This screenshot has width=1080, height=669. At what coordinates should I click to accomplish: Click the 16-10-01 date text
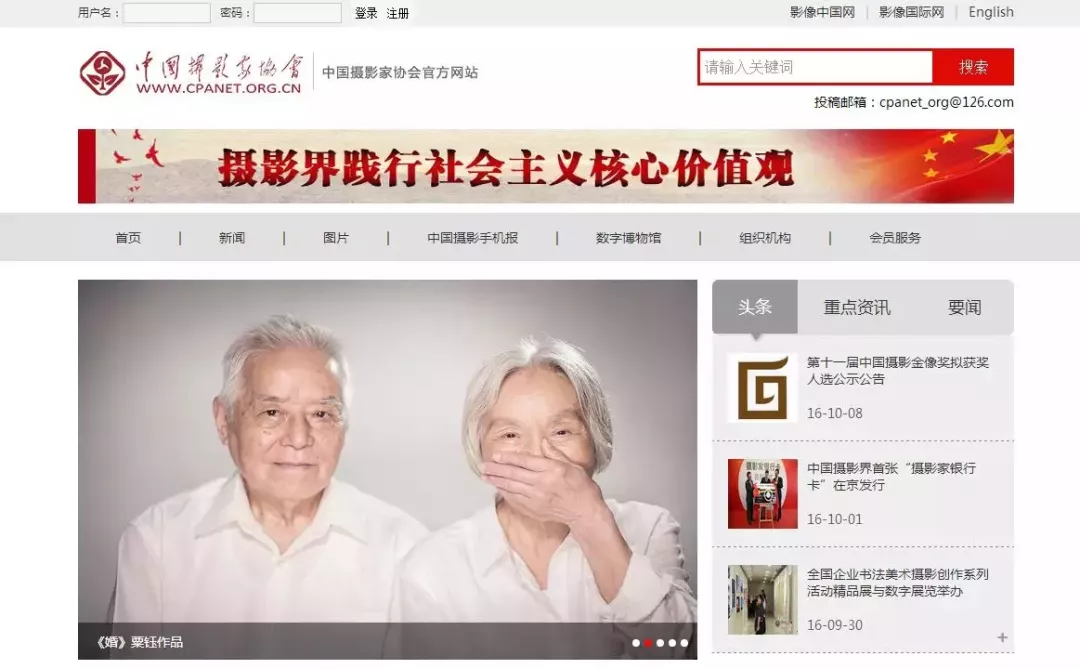(x=834, y=519)
